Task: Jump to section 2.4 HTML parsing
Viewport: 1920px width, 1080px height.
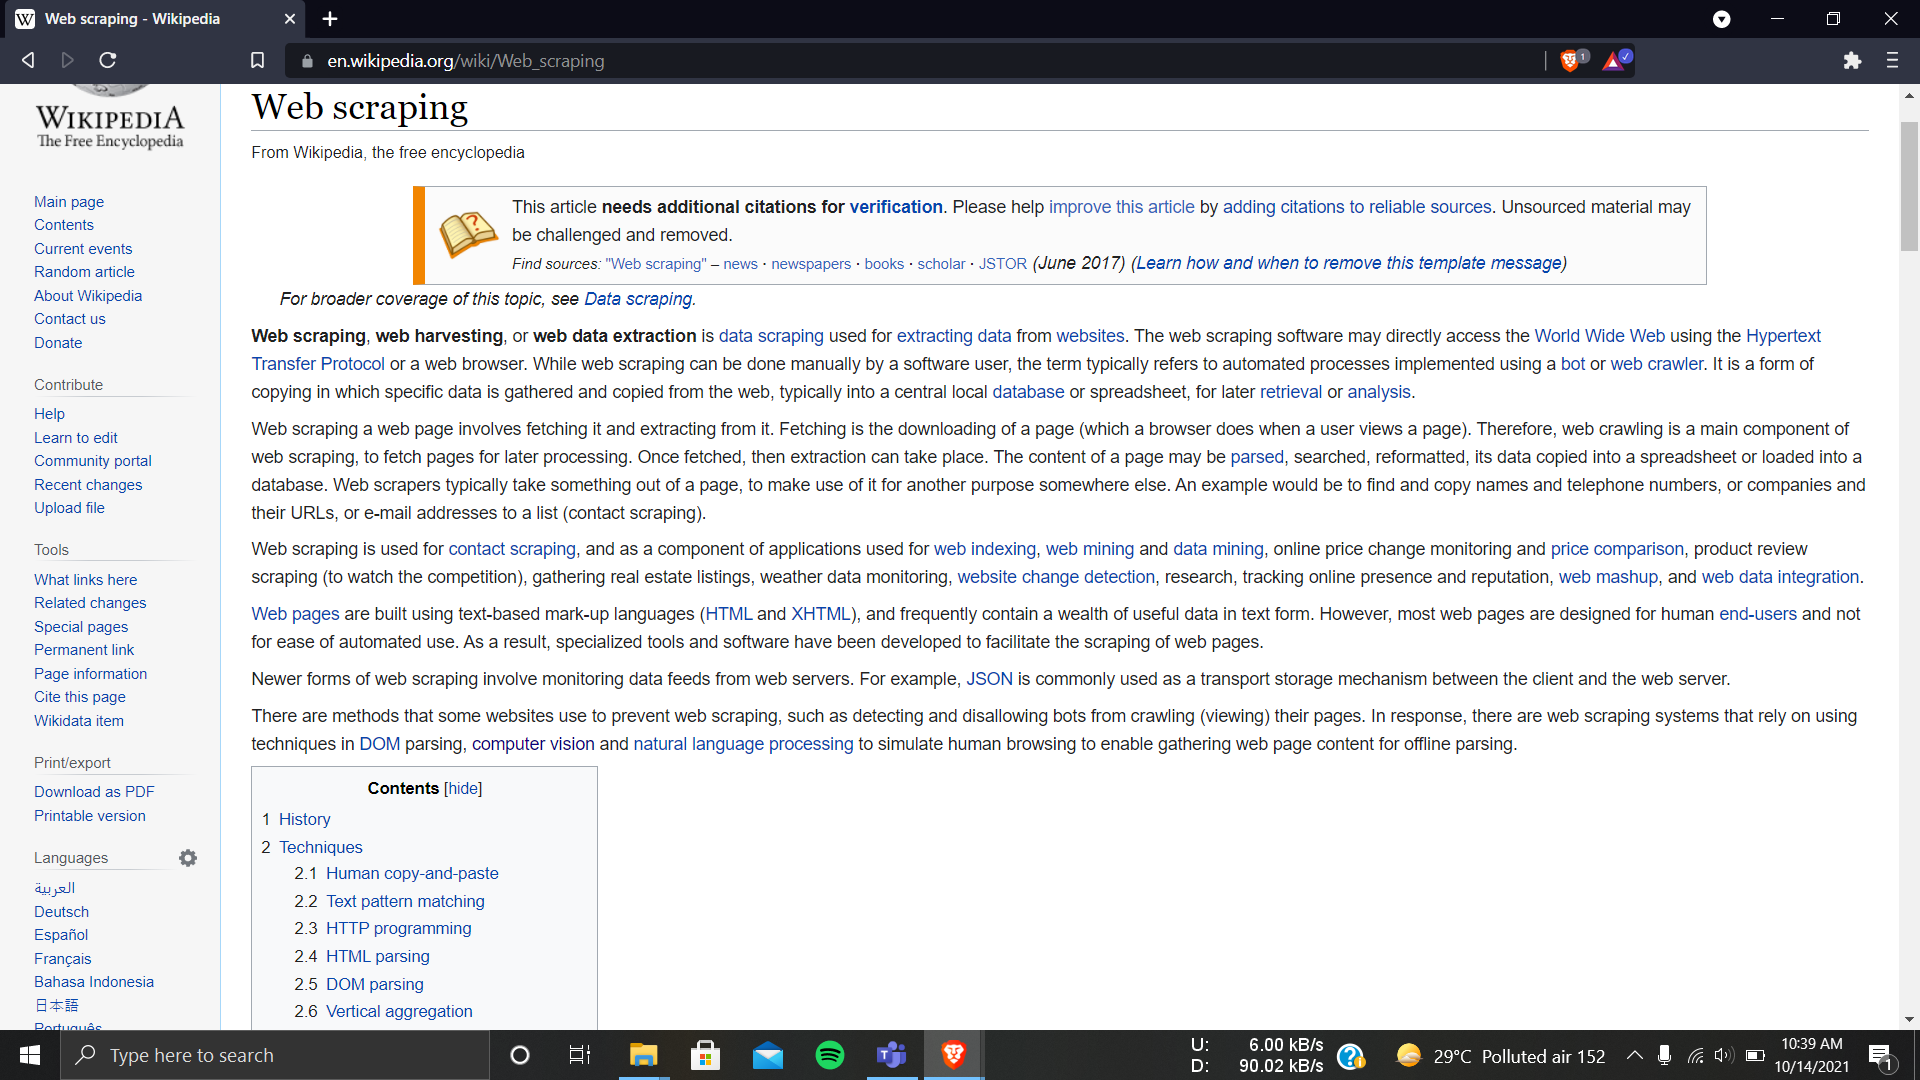Action: [x=377, y=956]
